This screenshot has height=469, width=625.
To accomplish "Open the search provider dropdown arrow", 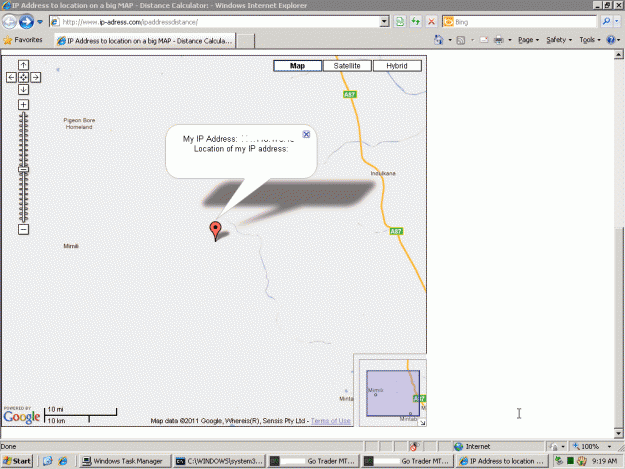I will 617,22.
